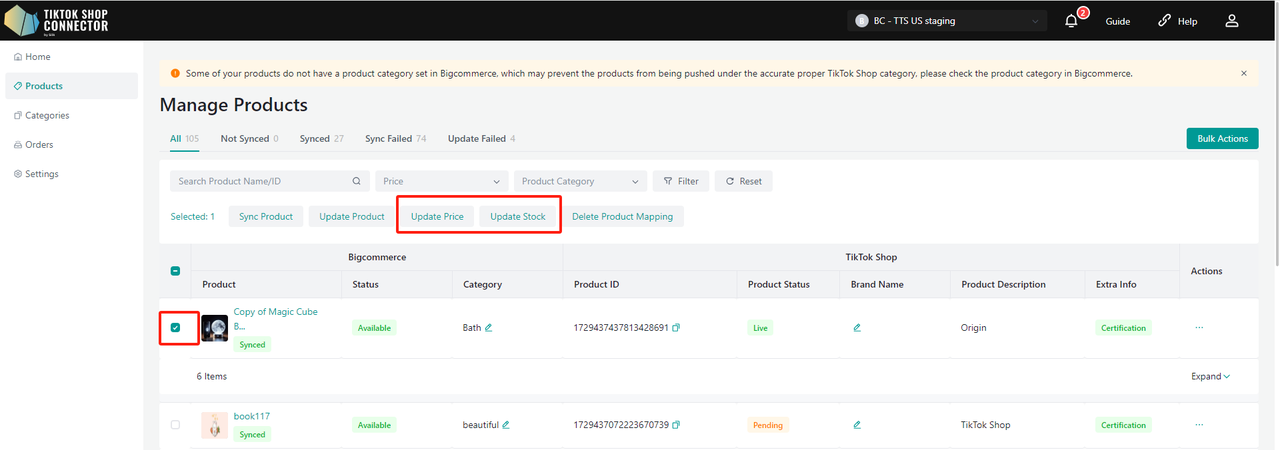Click Sync Product
The height and width of the screenshot is (450, 1280).
[x=266, y=216]
